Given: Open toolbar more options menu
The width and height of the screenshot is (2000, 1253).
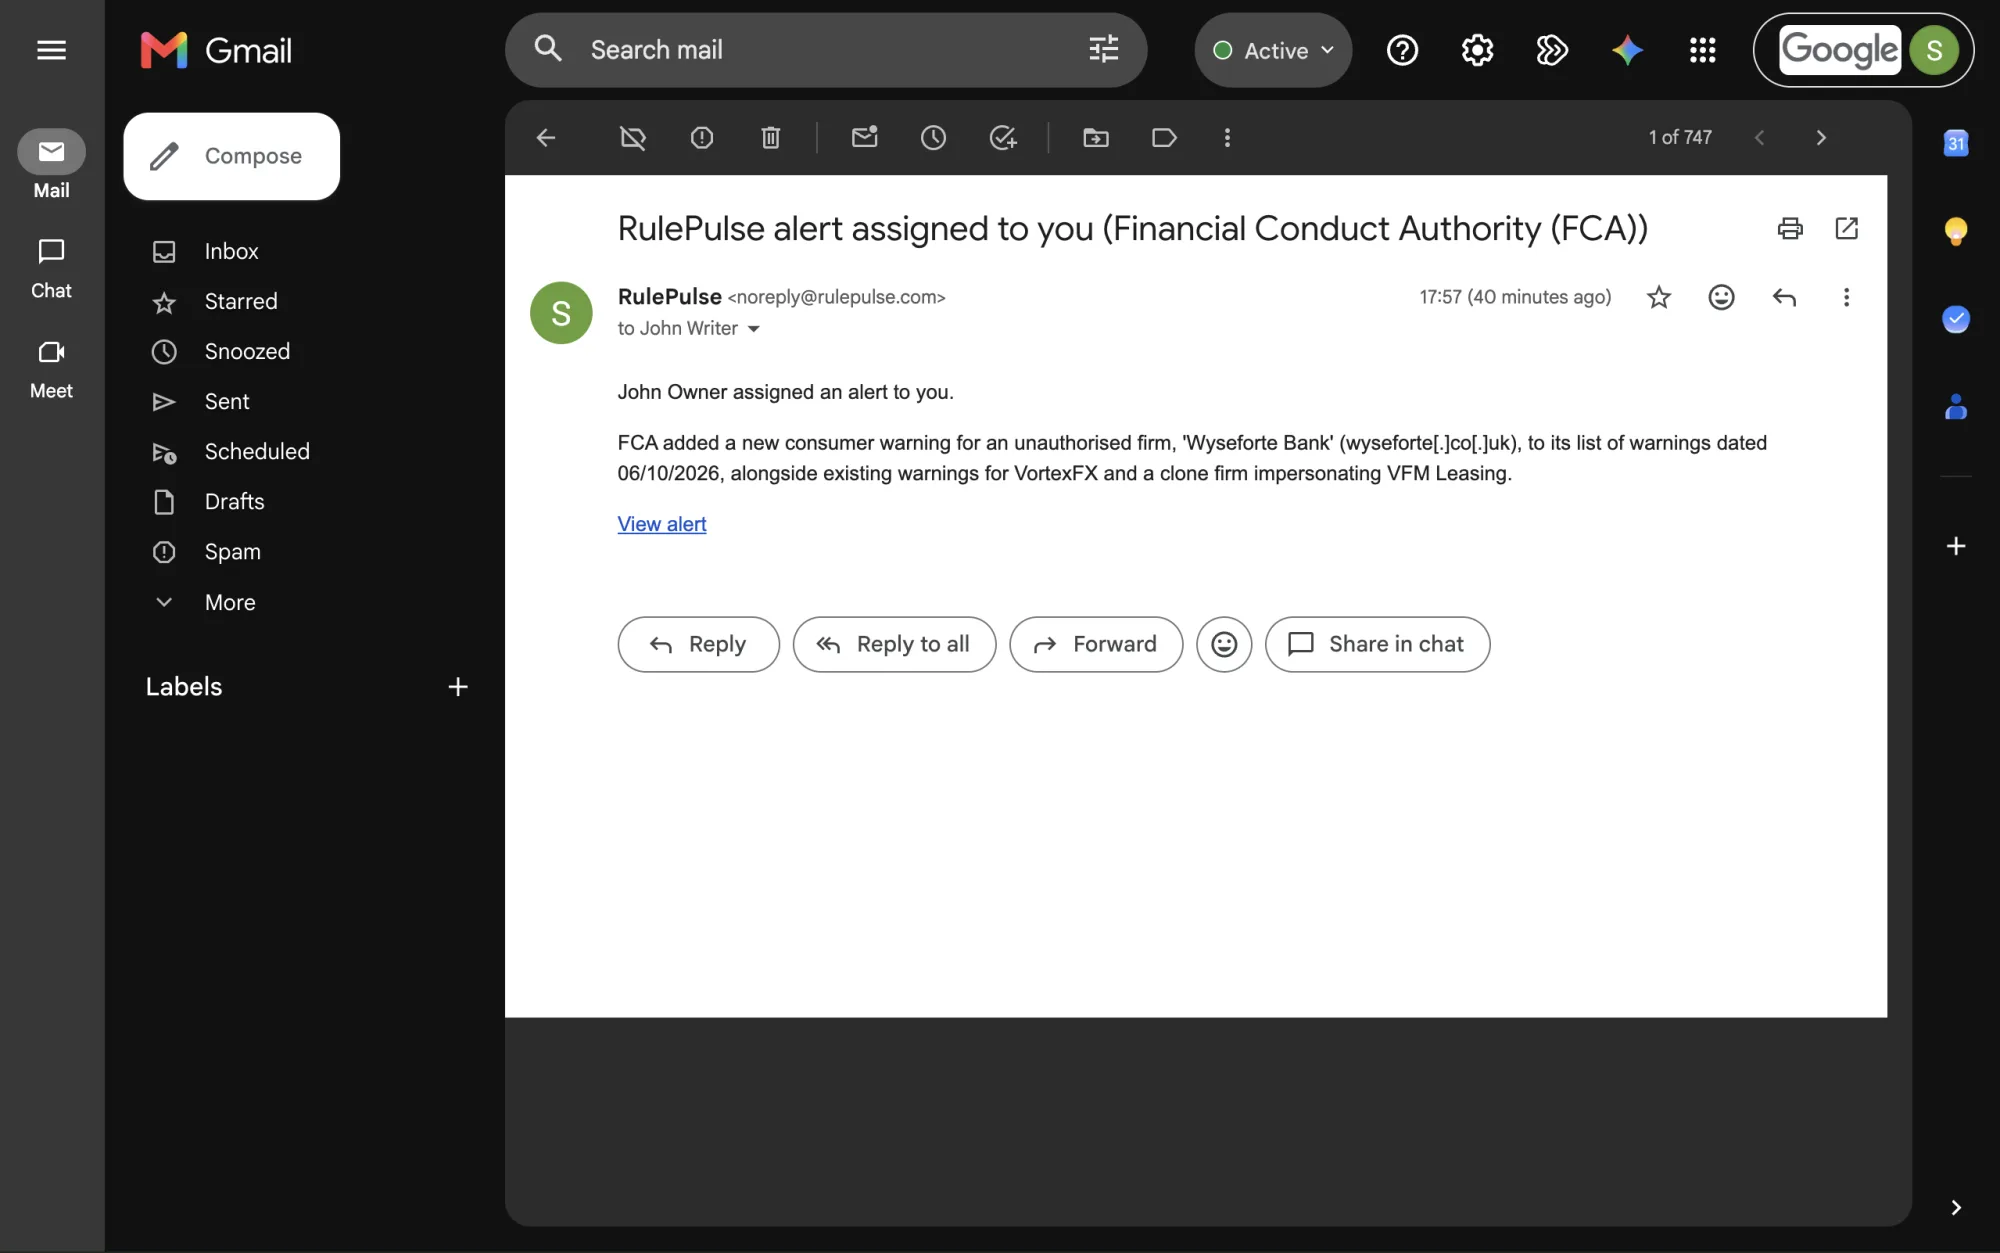Looking at the screenshot, I should click(1227, 138).
